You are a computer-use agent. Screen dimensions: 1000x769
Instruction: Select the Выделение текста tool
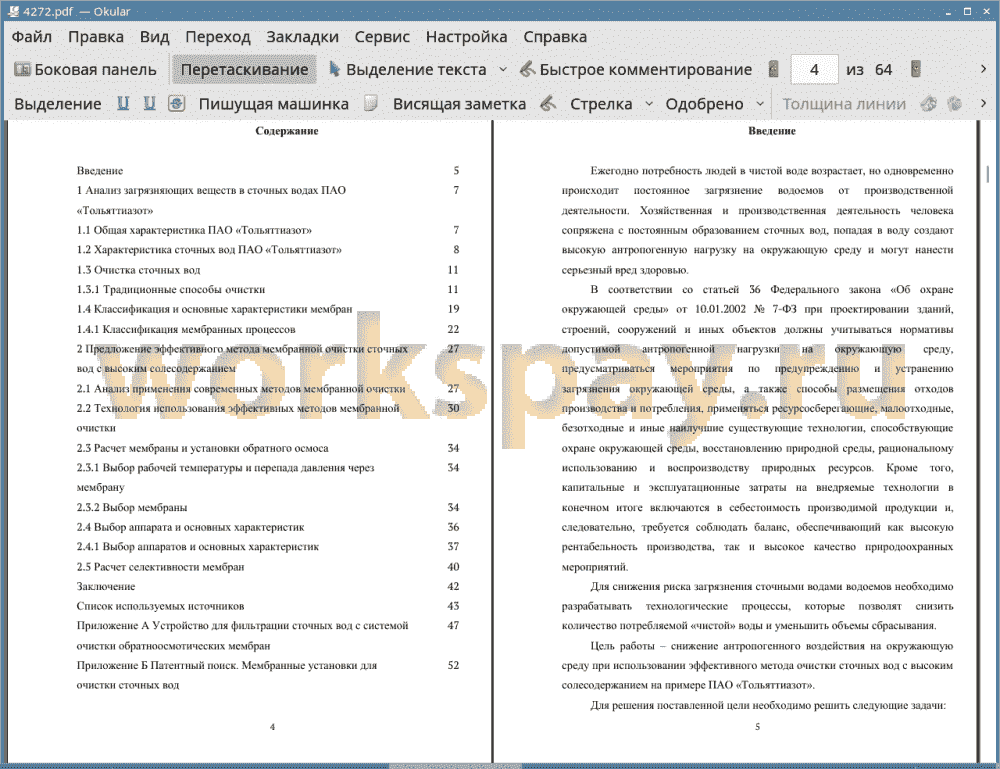(408, 70)
